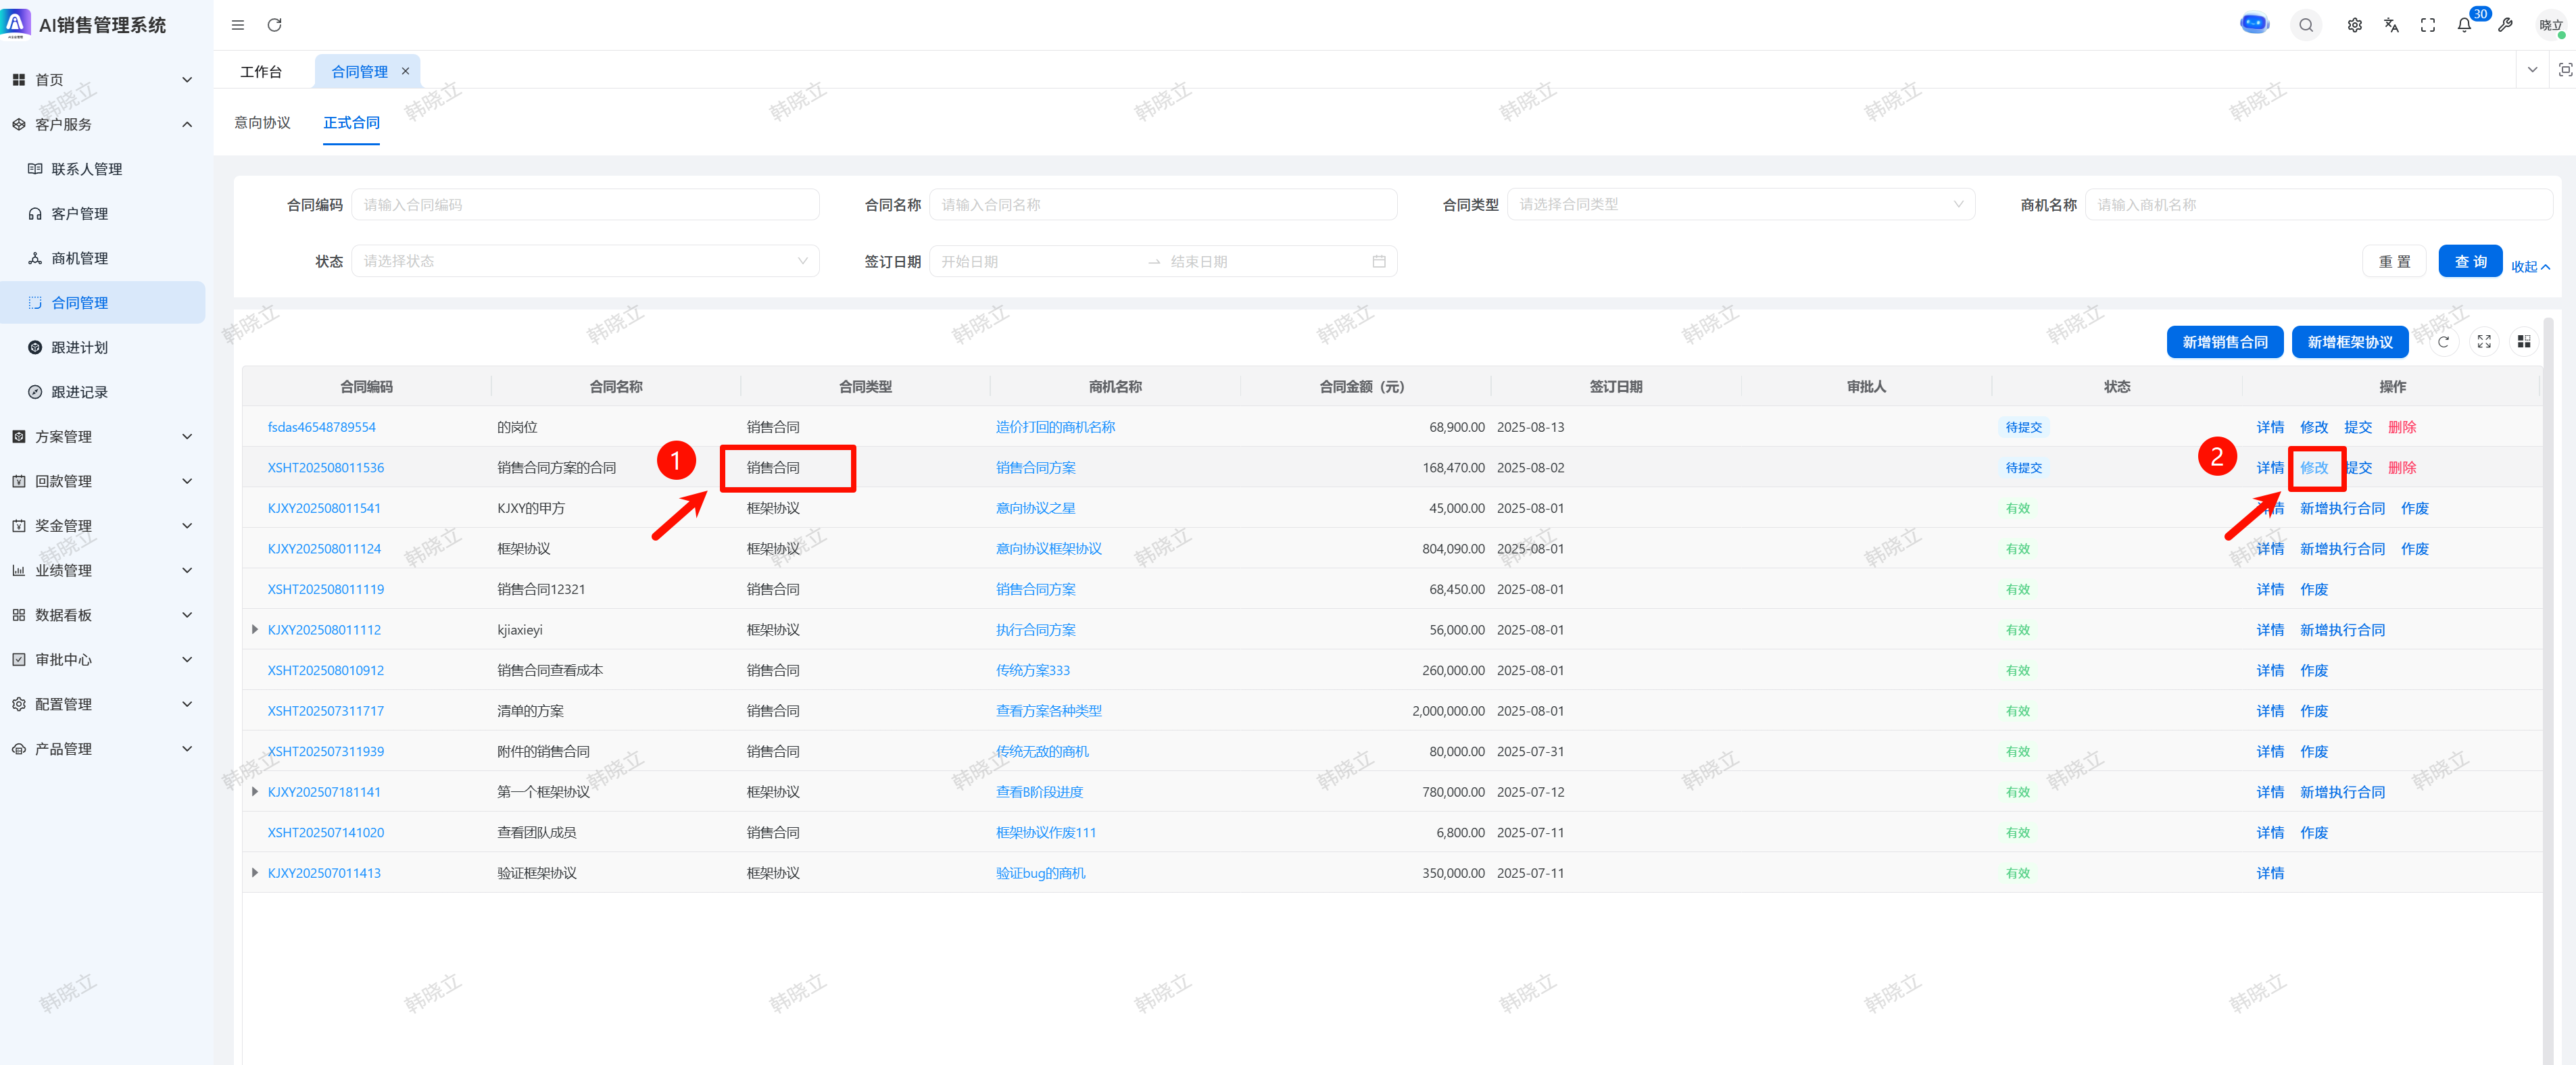Open the AI assistant robot icon

2254,24
